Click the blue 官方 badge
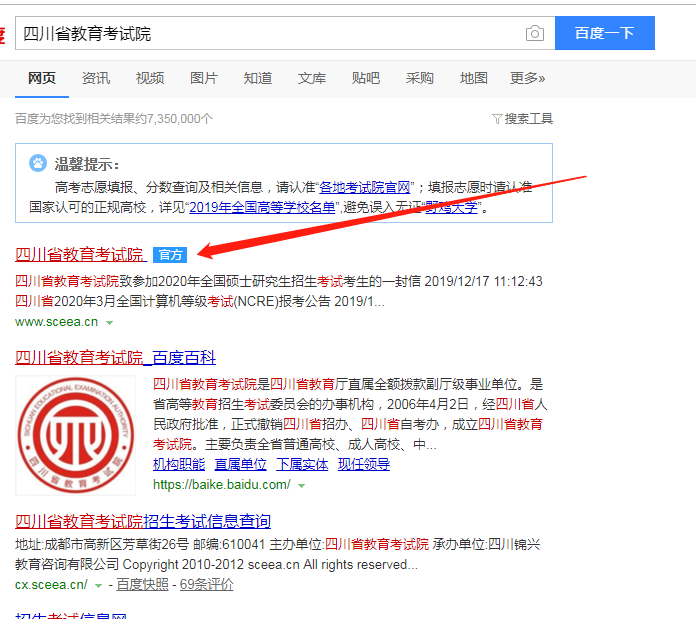The image size is (696, 619). (170, 255)
